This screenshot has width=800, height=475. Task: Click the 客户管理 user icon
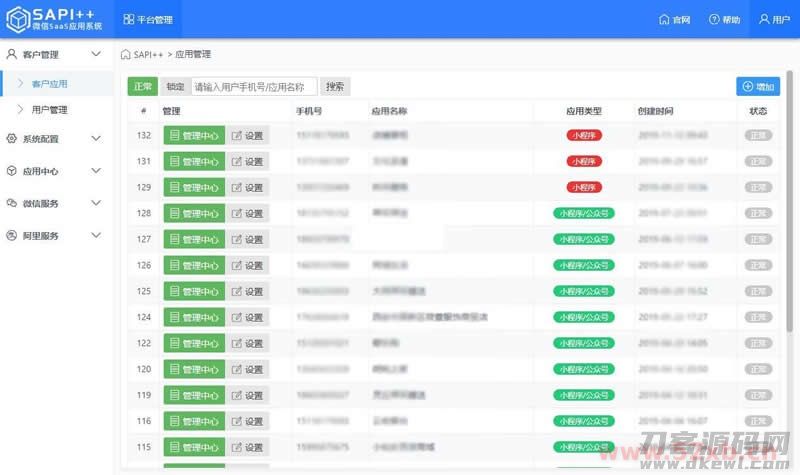[11, 54]
